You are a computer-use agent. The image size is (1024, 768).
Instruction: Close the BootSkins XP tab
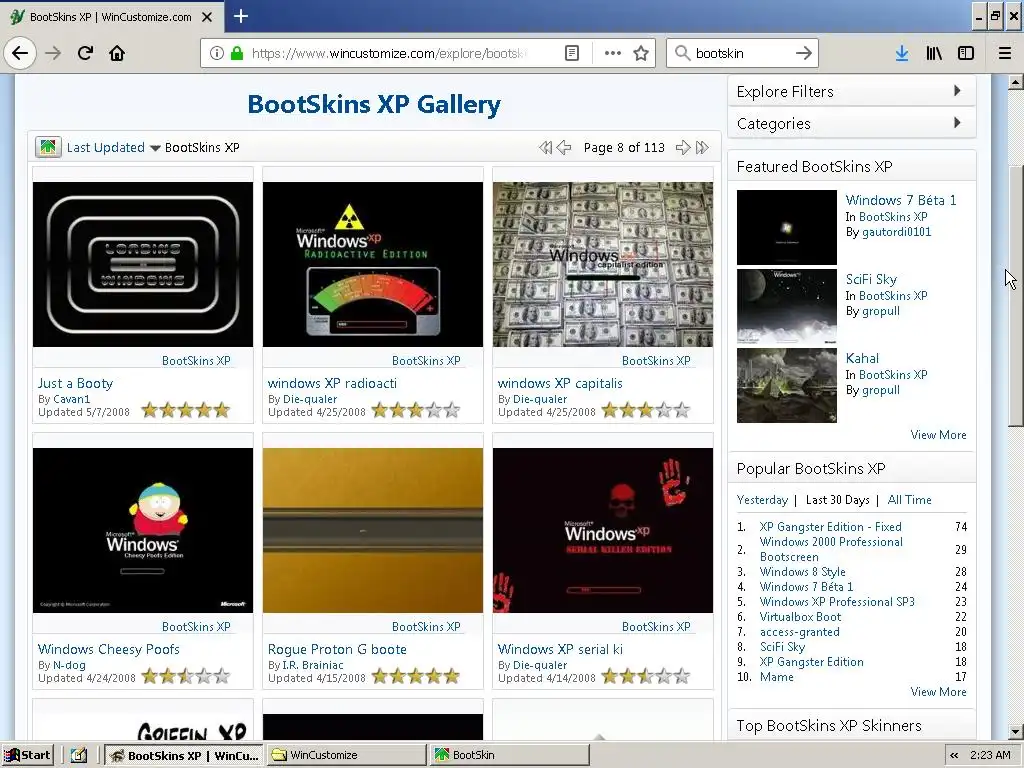206,17
